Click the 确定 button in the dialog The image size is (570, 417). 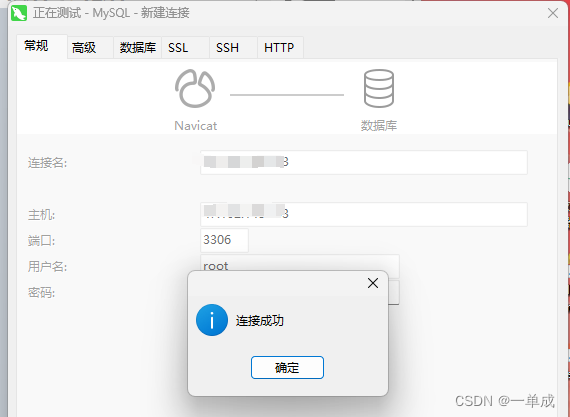[x=287, y=368]
